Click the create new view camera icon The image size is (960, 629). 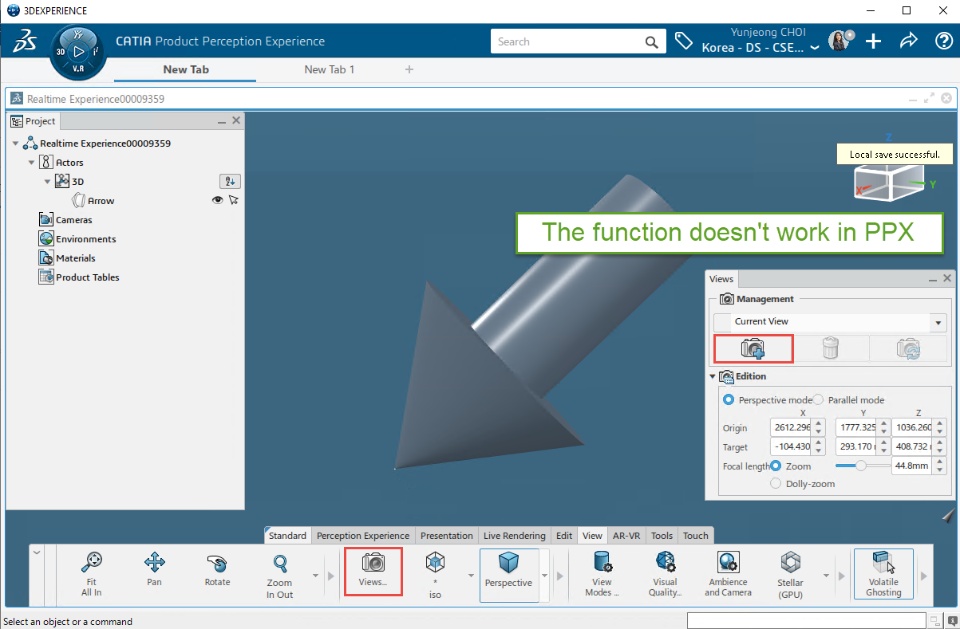click(x=753, y=348)
